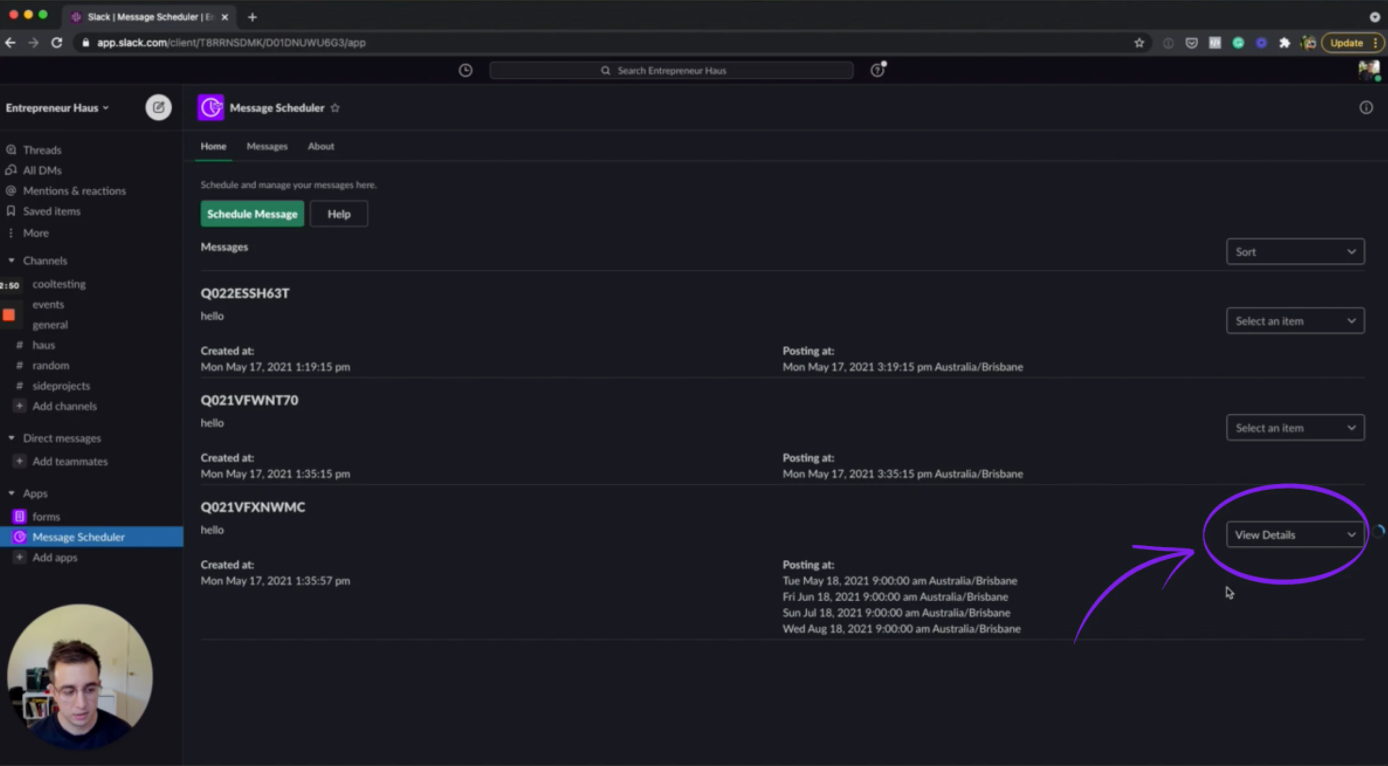Collapse the Channels section
Image resolution: width=1388 pixels, height=766 pixels.
click(x=12, y=261)
